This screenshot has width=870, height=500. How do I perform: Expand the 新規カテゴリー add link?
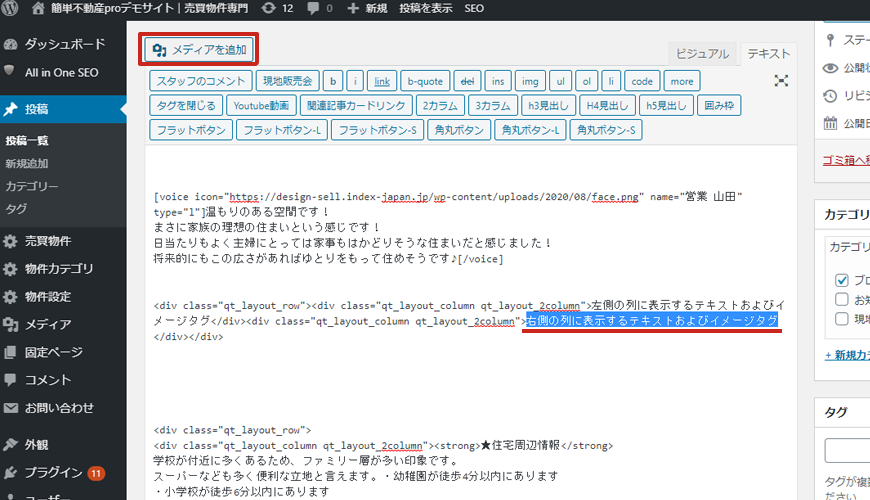846,355
